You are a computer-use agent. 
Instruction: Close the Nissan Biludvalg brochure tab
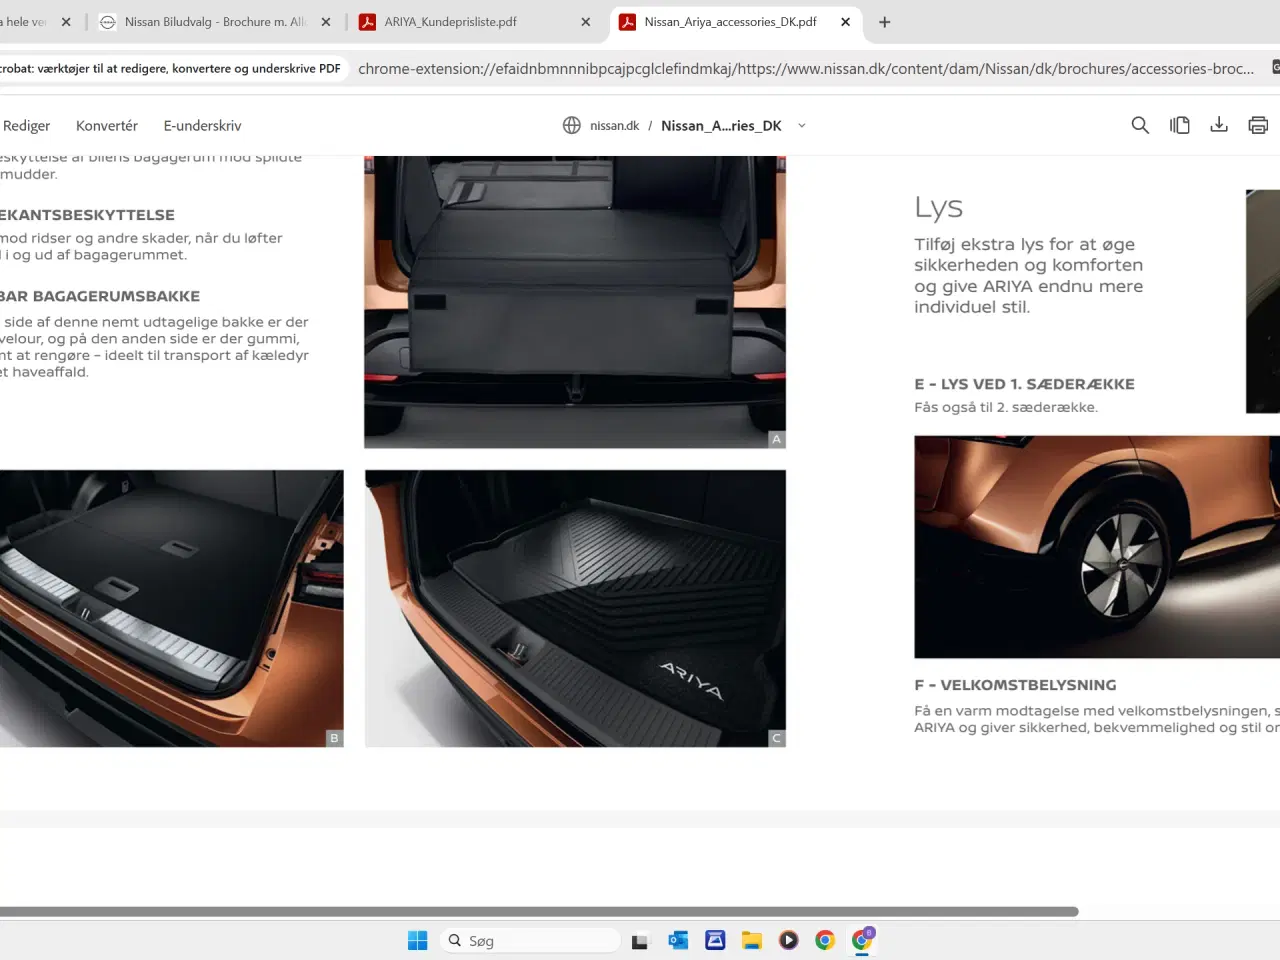[325, 20]
